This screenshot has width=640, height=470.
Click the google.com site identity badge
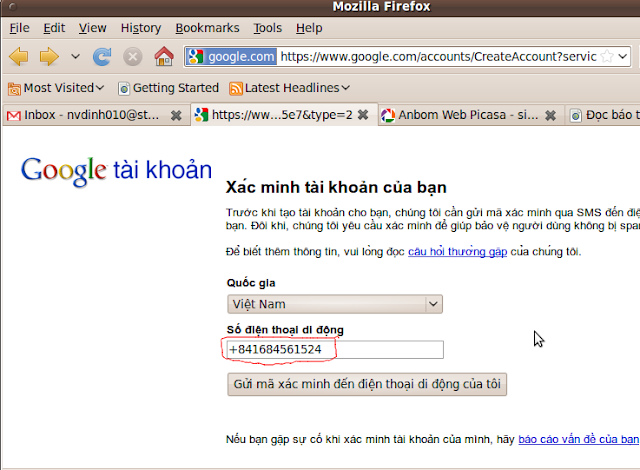(x=231, y=56)
